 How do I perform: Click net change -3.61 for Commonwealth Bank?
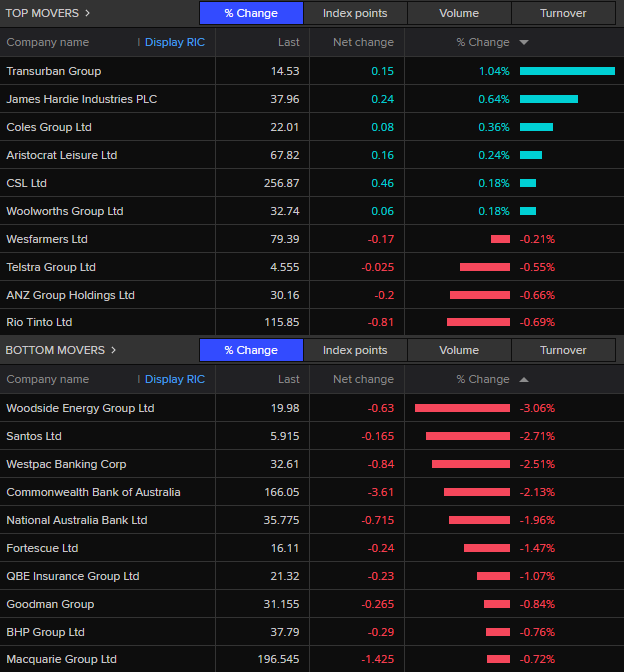coord(381,492)
